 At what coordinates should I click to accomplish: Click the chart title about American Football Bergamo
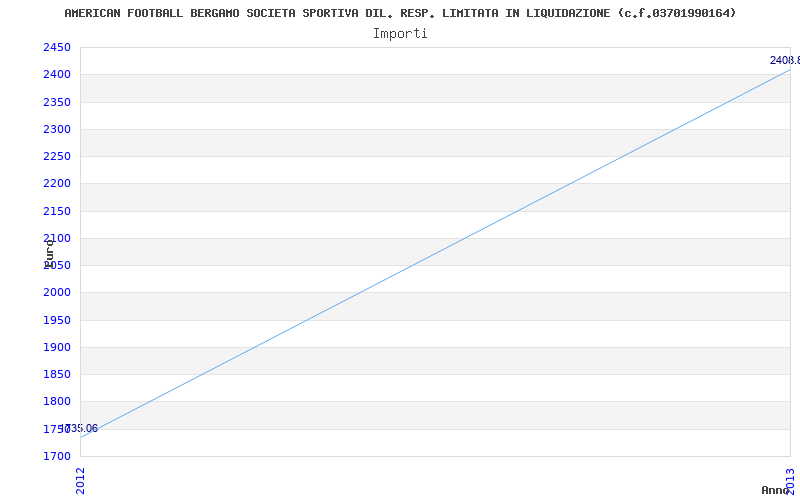401,13
